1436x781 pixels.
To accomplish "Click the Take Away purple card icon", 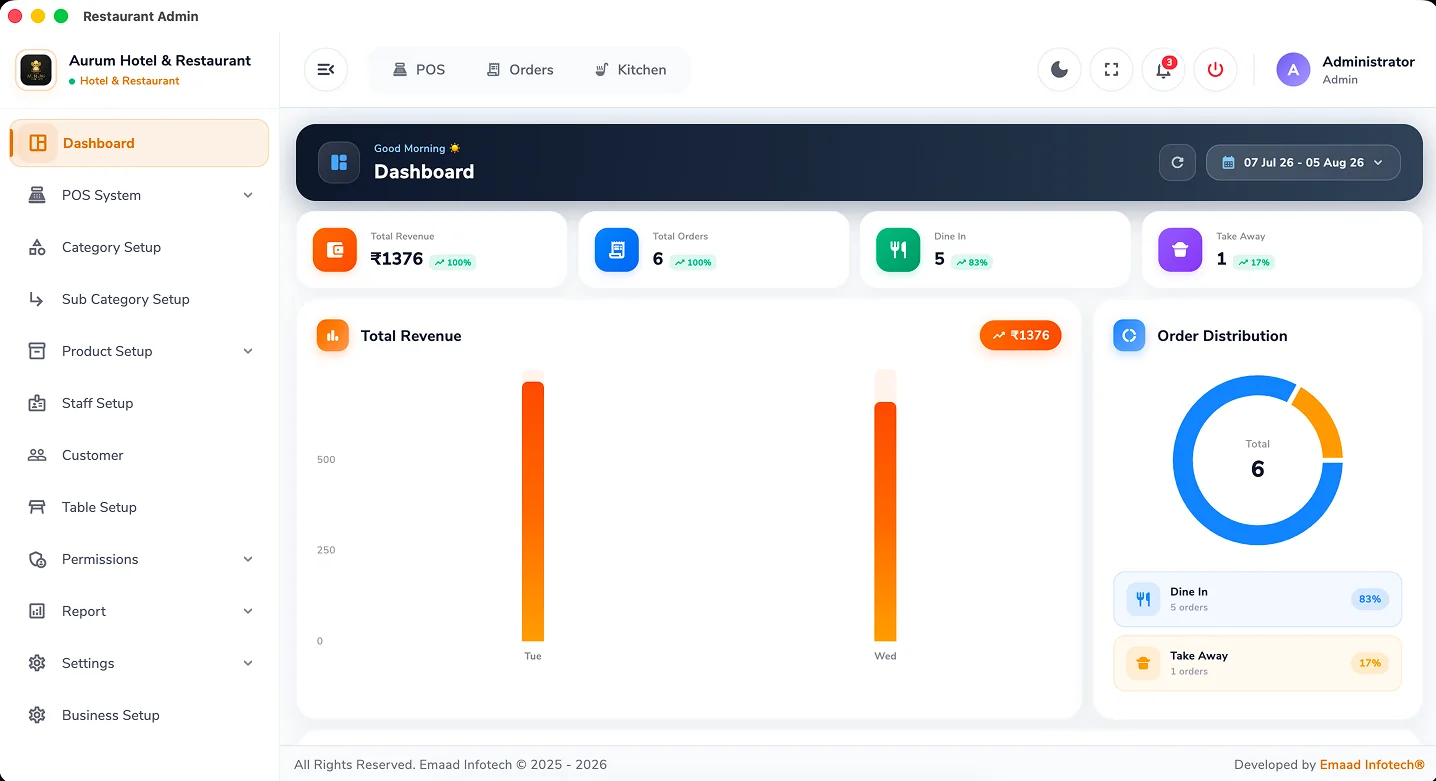I will tap(1180, 250).
